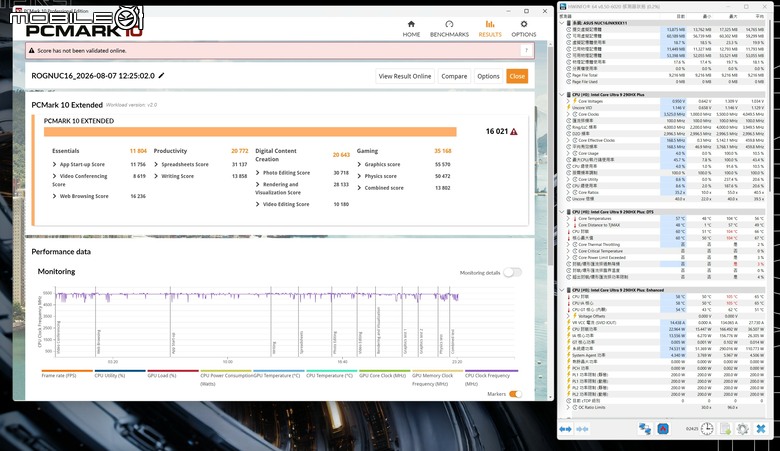Collapse the CPU Enhanced sensor group in HWiNFO
Screen dimensions: 780x451
click(x=562, y=290)
